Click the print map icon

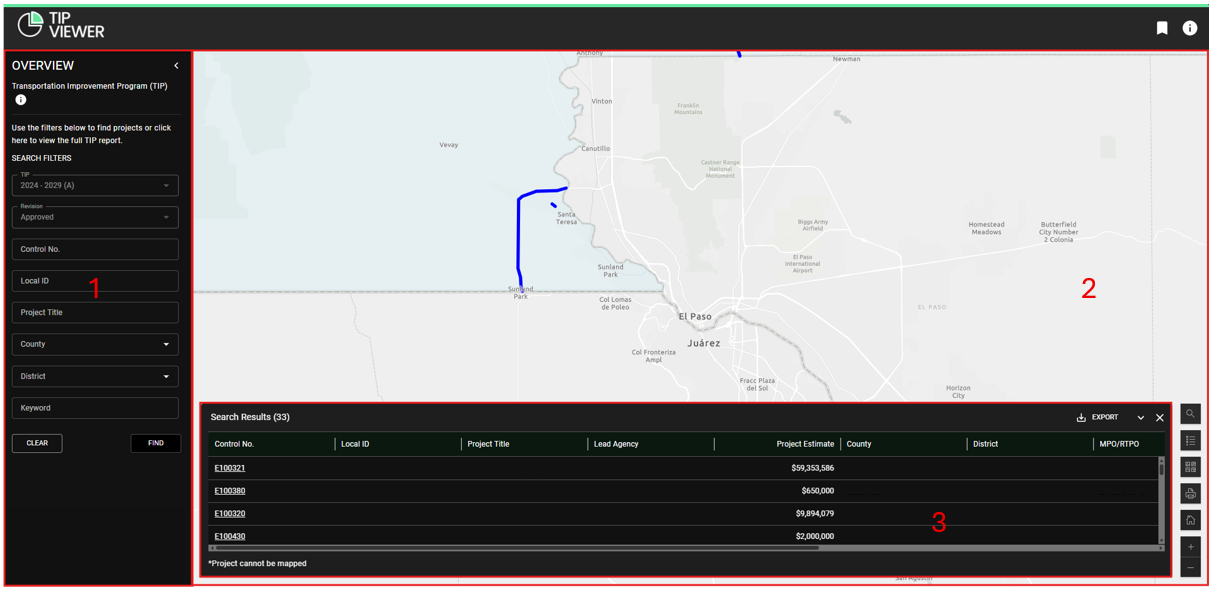click(1190, 494)
